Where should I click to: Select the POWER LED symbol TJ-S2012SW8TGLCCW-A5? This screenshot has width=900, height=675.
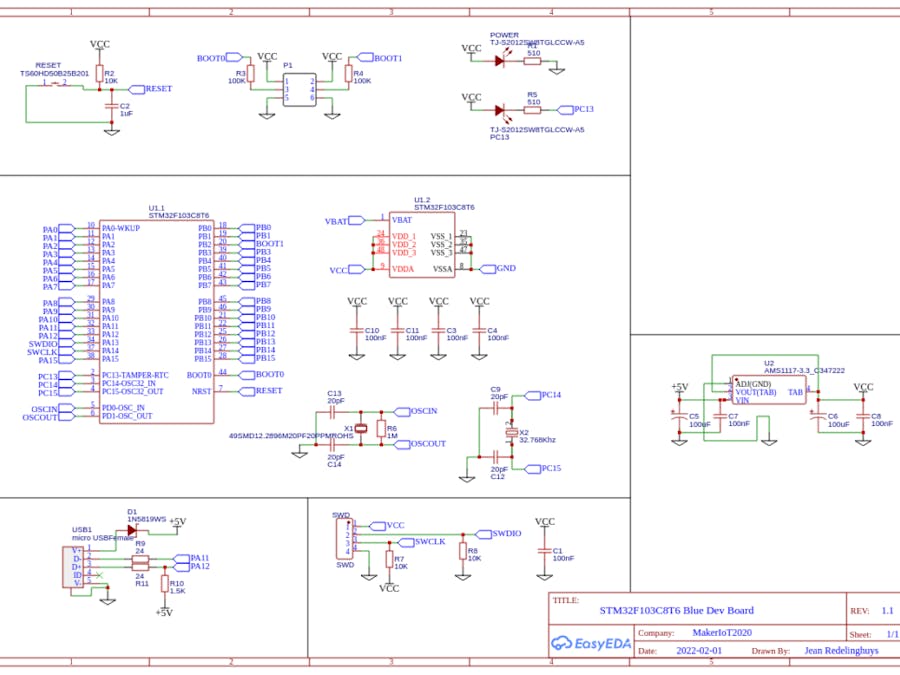pos(498,60)
